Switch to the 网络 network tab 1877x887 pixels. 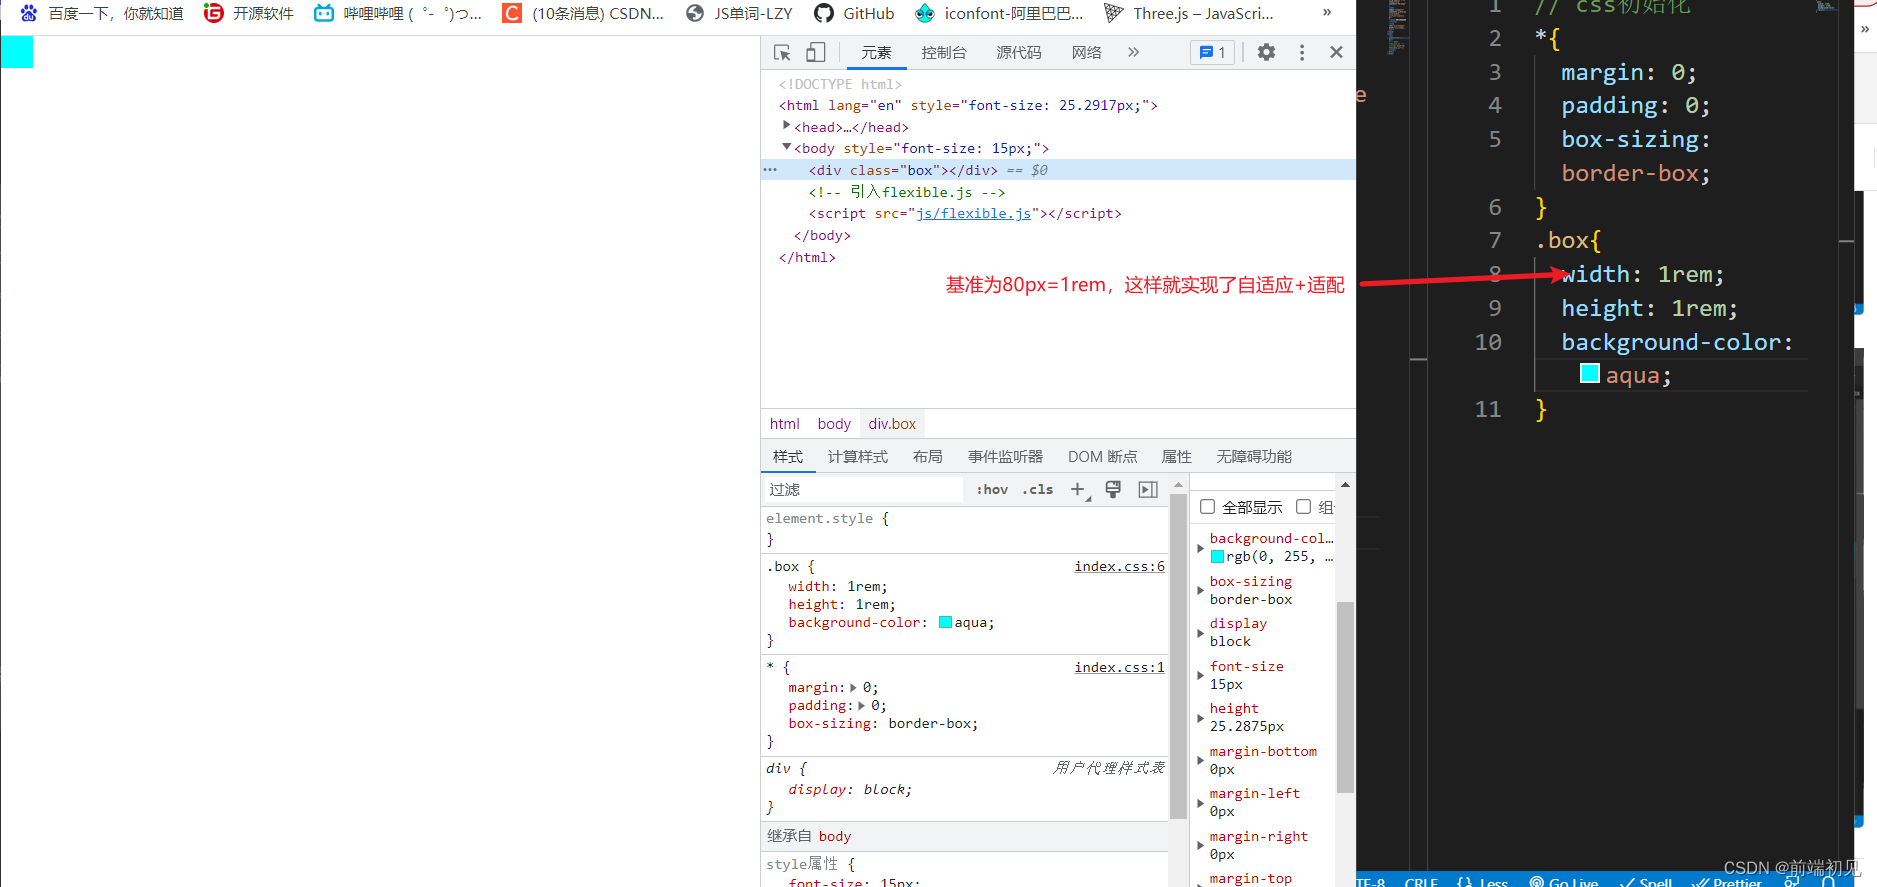(x=1086, y=52)
